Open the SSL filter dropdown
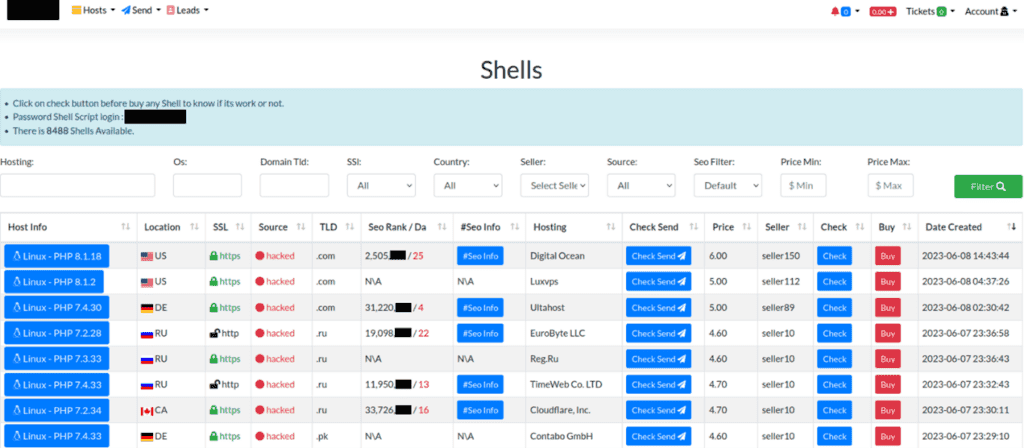 [x=381, y=185]
